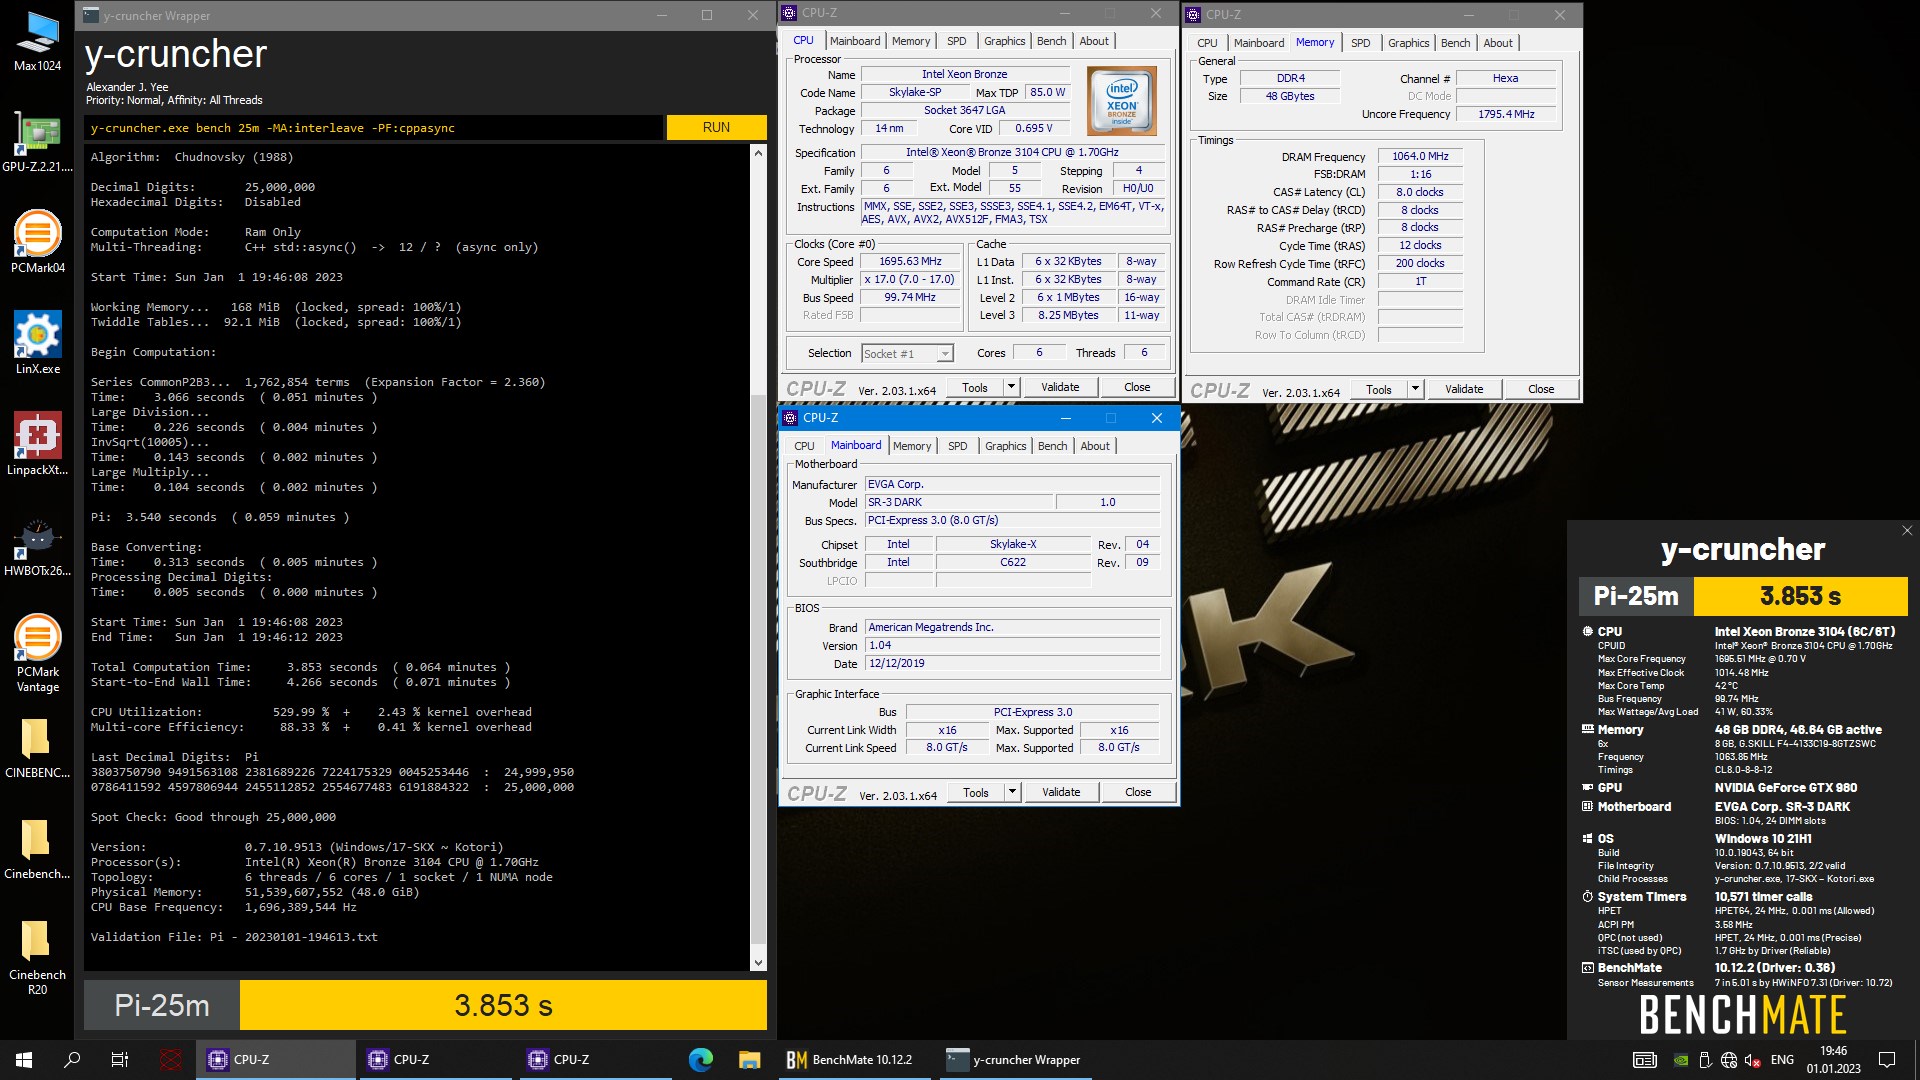
Task: Click the '12/12/2019' BIOS date value
Action: click(x=1012, y=663)
